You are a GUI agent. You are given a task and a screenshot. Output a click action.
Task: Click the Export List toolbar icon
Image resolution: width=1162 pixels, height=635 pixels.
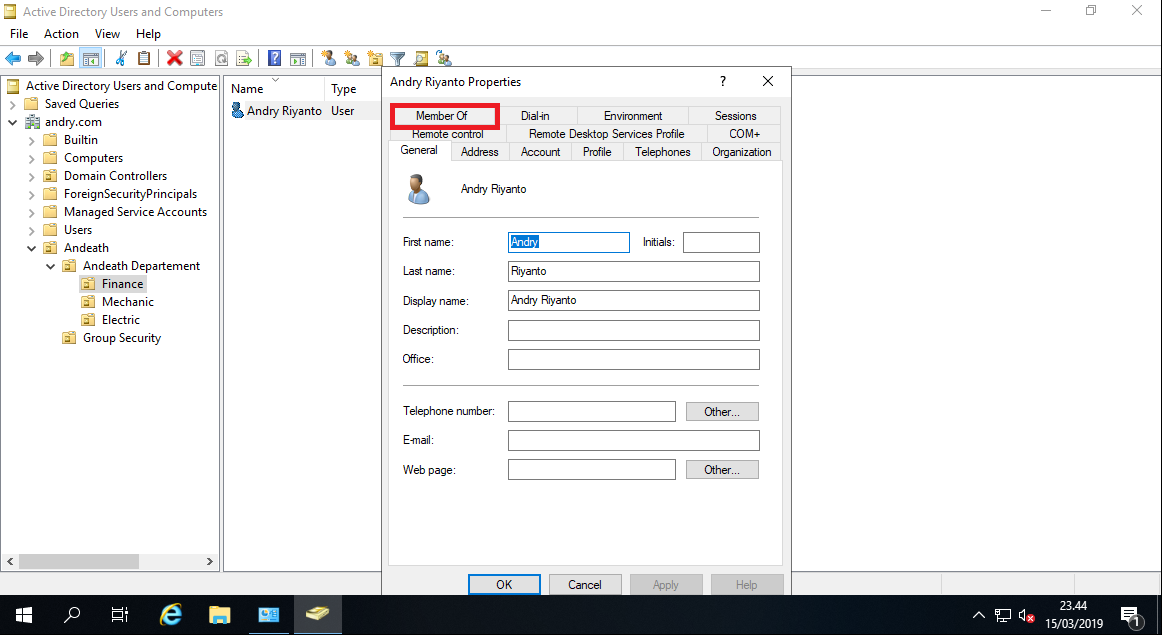(244, 58)
